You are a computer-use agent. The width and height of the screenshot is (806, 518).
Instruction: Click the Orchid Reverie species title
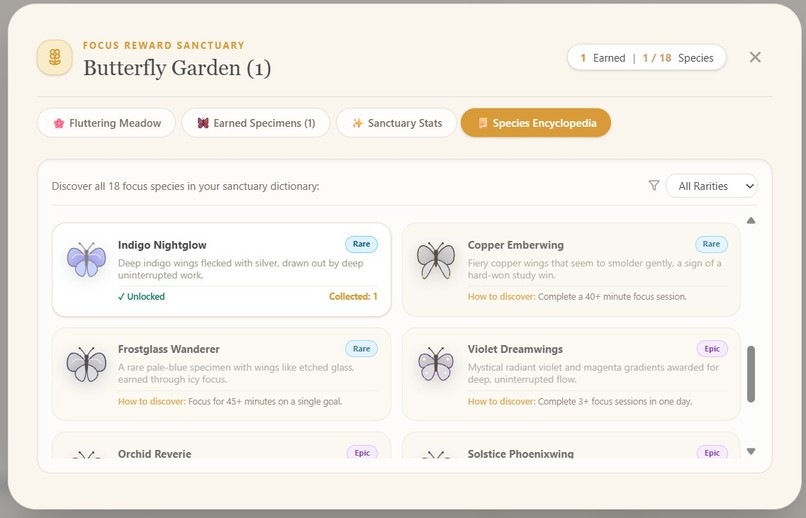pyautogui.click(x=154, y=453)
